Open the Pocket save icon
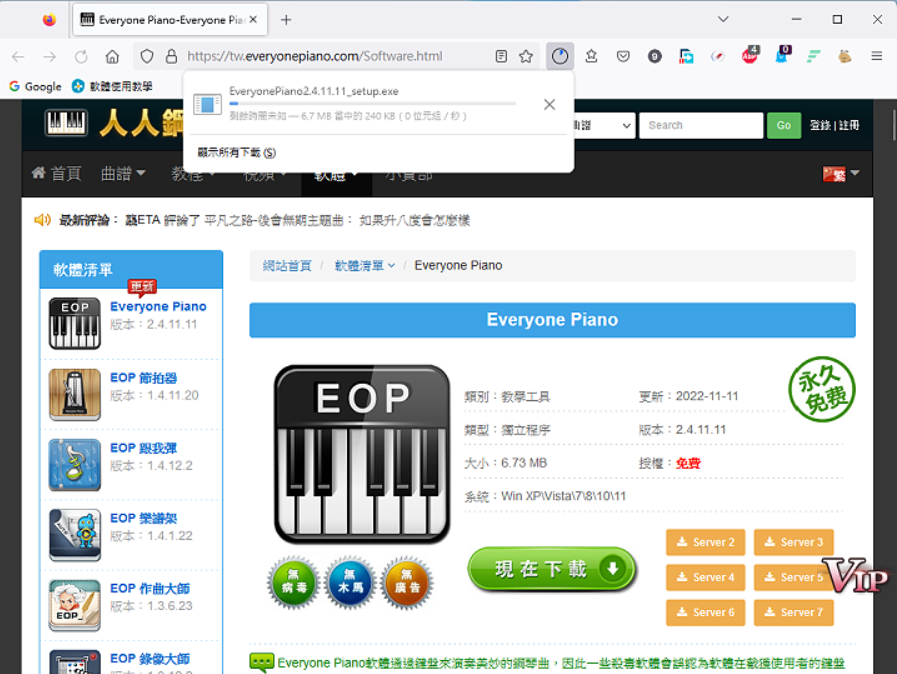 coord(623,56)
